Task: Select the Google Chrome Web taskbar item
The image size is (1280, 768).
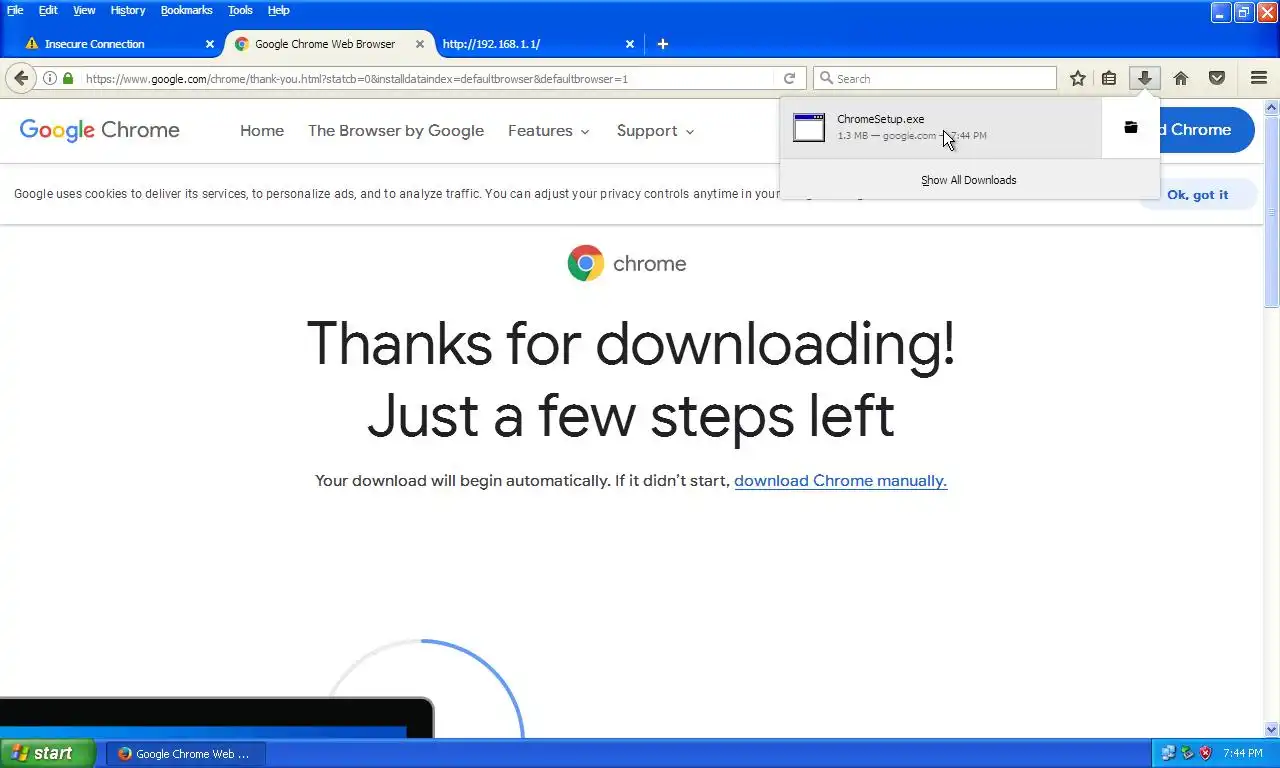Action: (185, 754)
